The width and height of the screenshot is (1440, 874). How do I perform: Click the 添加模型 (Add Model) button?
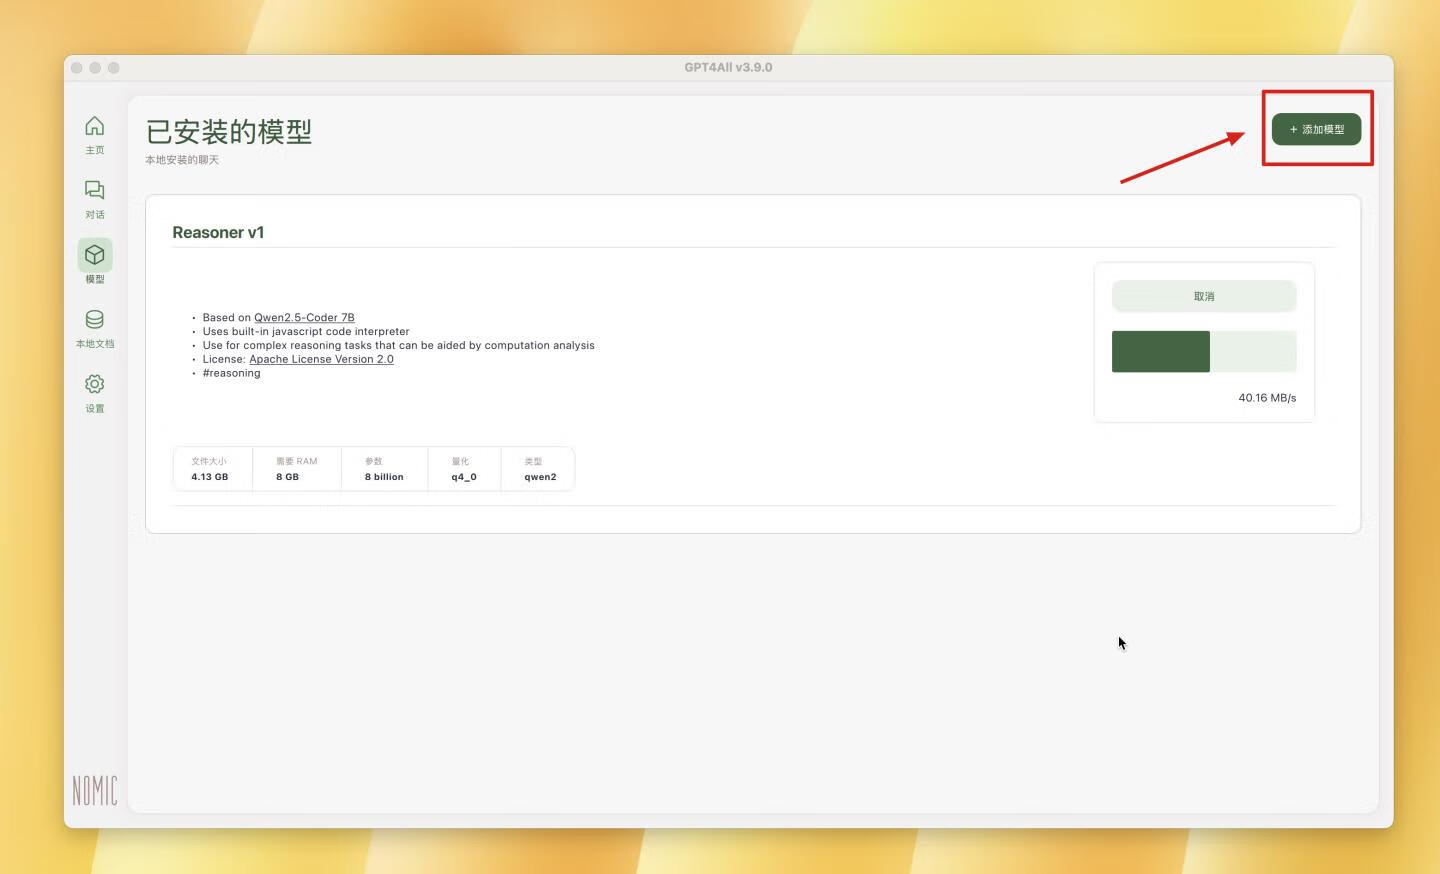(1316, 129)
